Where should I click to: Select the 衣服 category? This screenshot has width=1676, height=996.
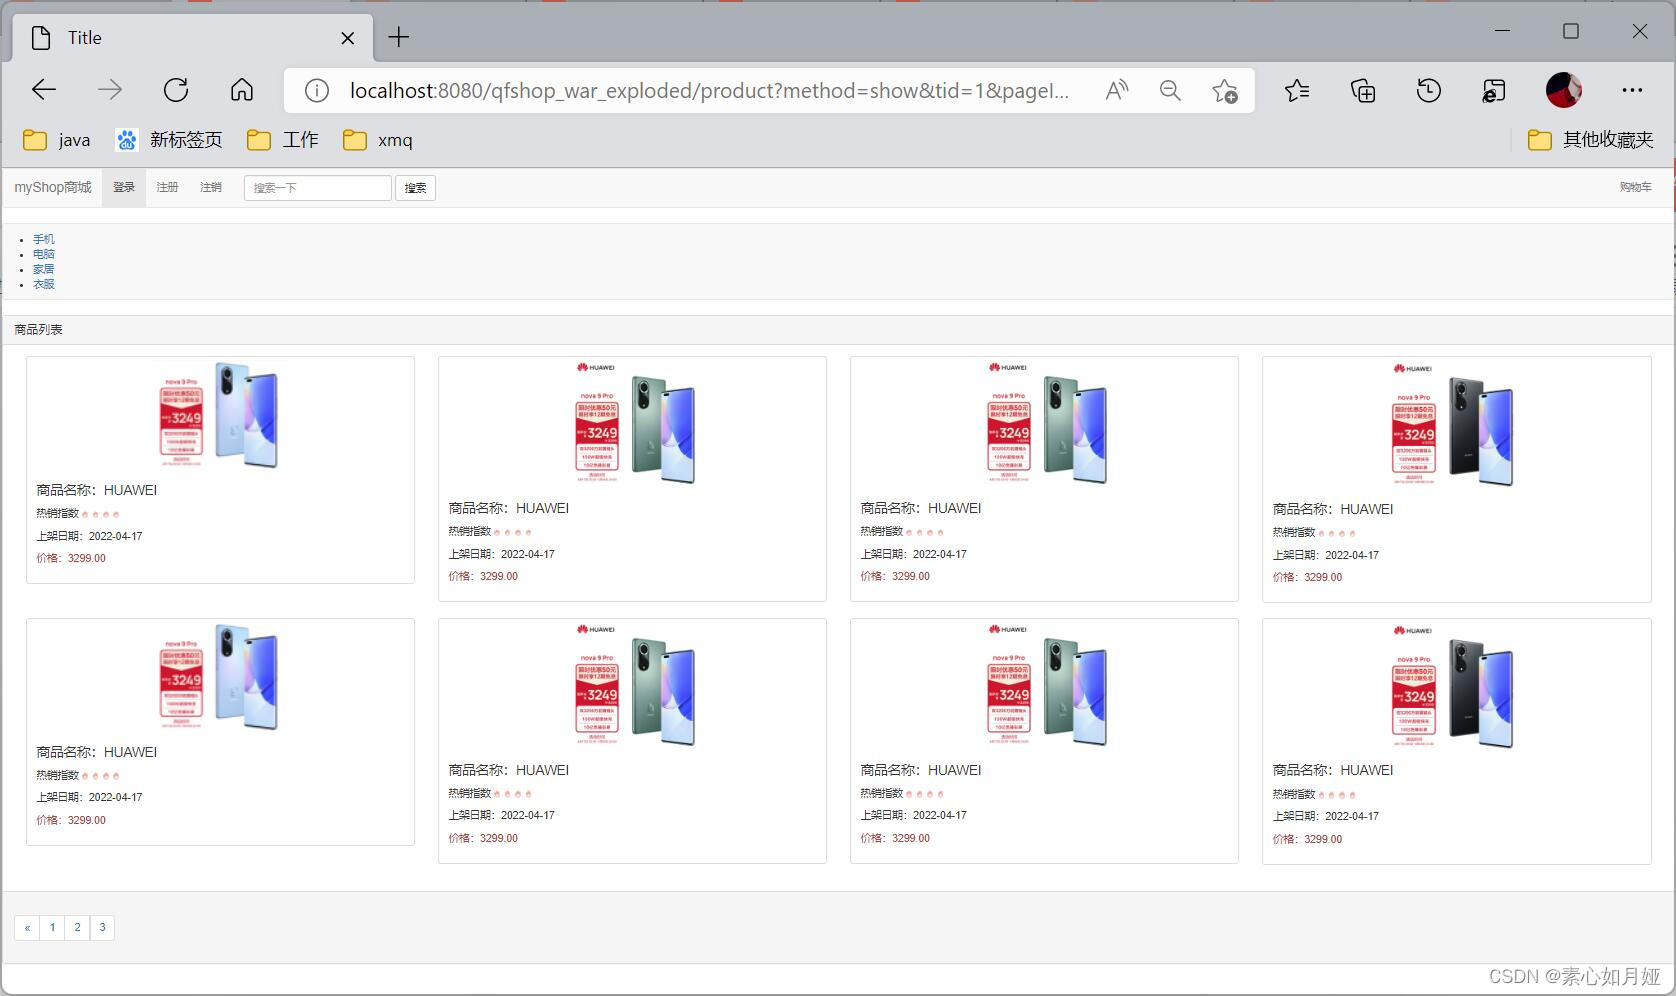(44, 284)
